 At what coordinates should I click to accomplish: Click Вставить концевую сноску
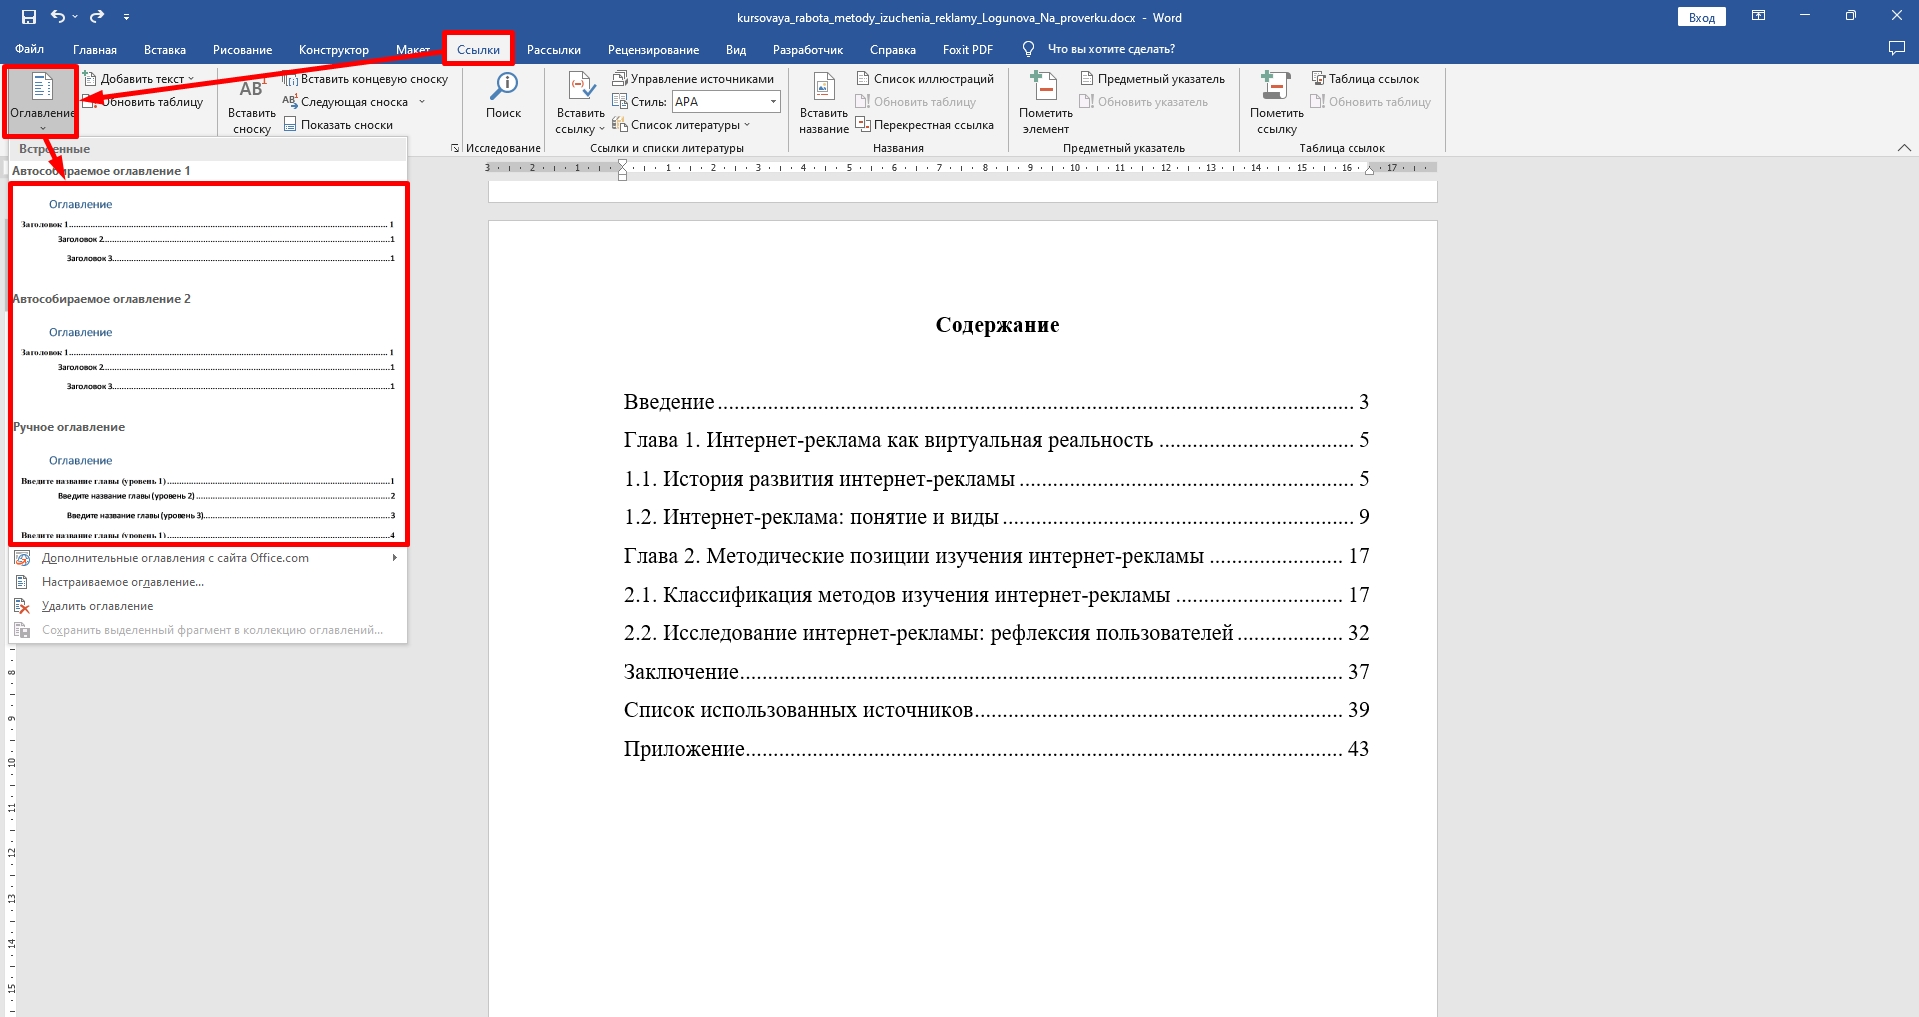(x=366, y=79)
